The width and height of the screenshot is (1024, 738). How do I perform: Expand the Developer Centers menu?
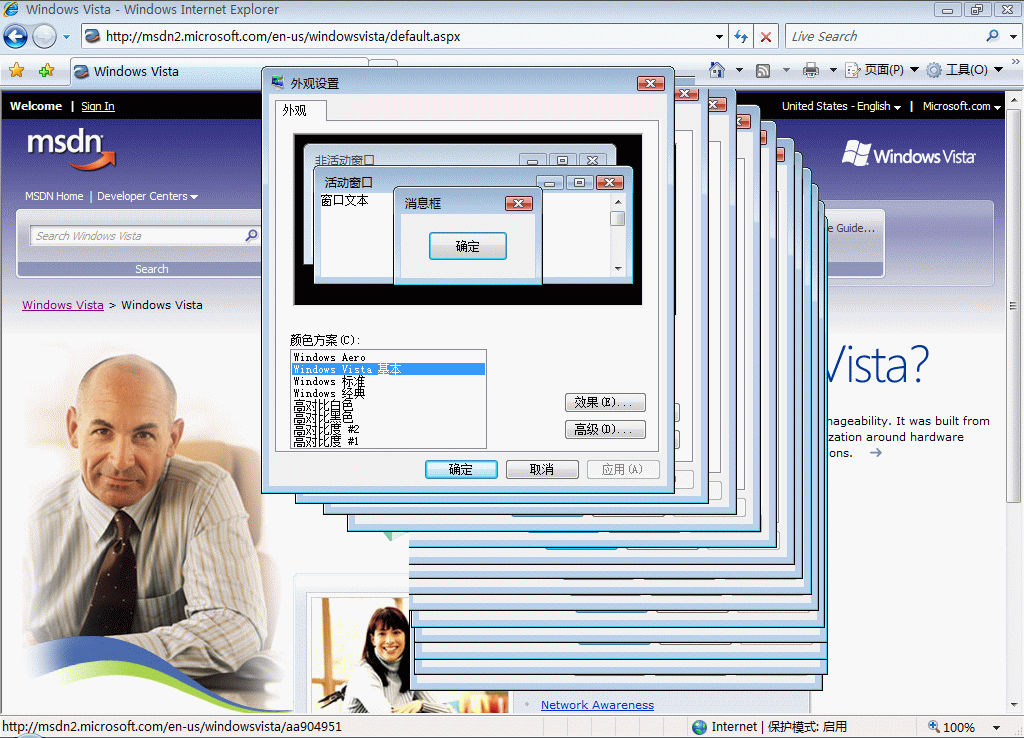click(147, 196)
